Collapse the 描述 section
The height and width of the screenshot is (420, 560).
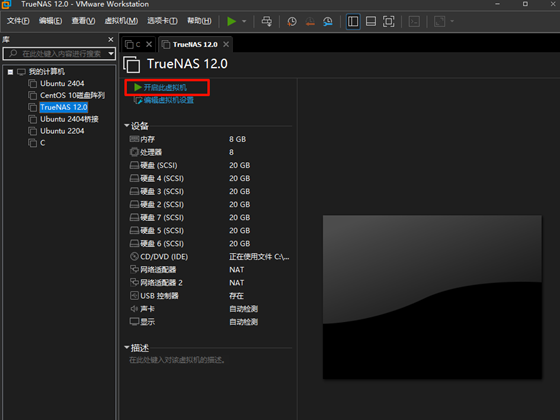point(126,347)
